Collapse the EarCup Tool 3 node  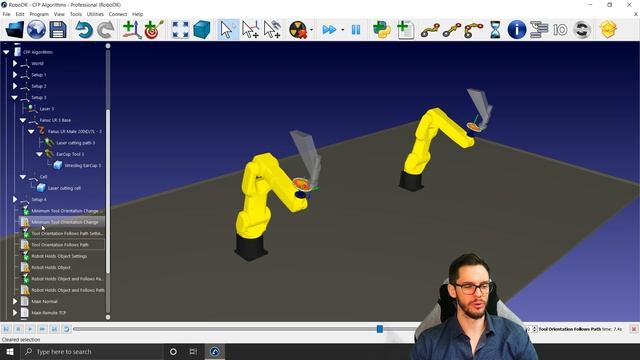(39, 154)
